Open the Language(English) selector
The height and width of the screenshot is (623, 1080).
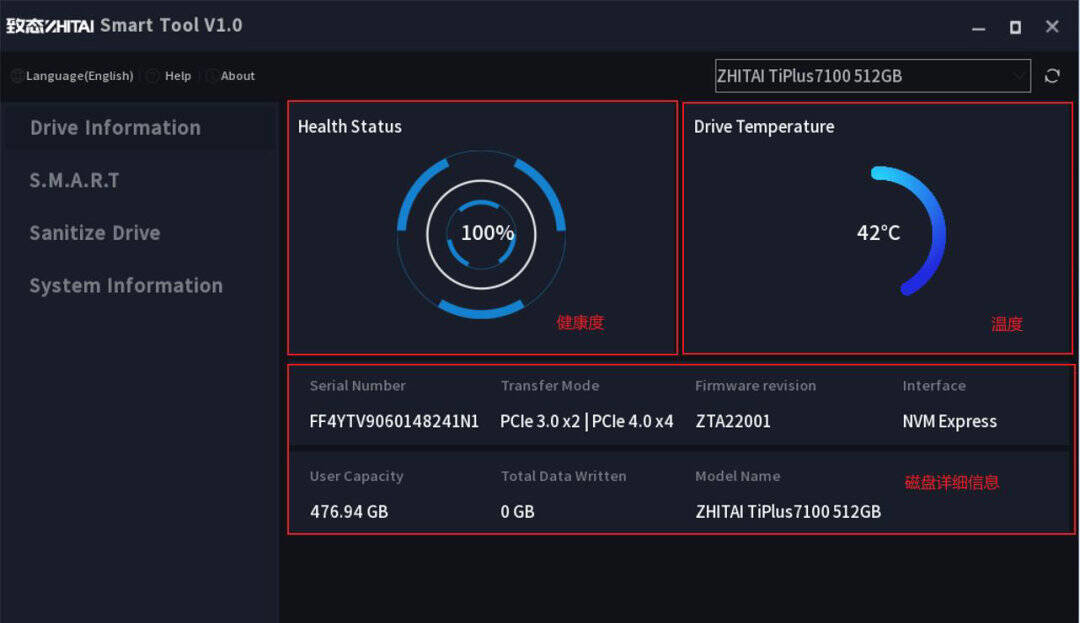click(x=79, y=76)
